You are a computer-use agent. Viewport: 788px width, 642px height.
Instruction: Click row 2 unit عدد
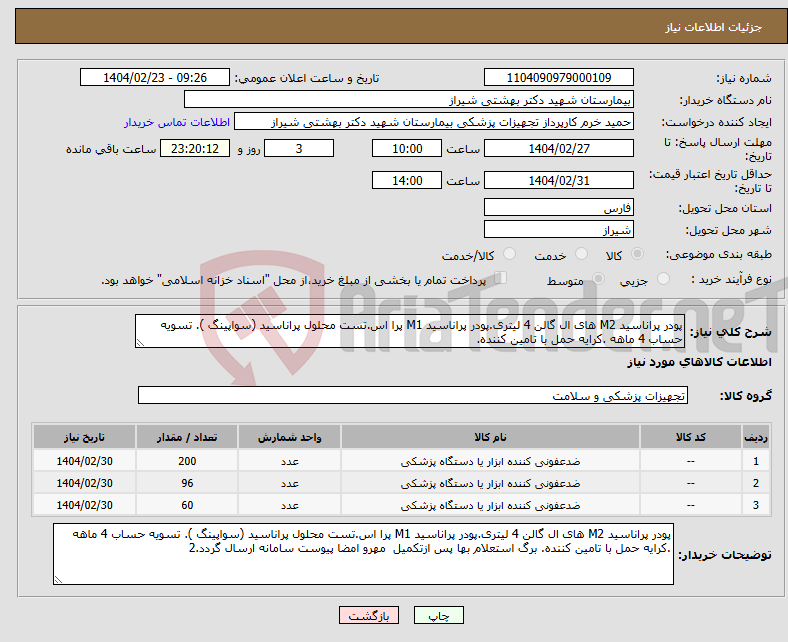(289, 483)
